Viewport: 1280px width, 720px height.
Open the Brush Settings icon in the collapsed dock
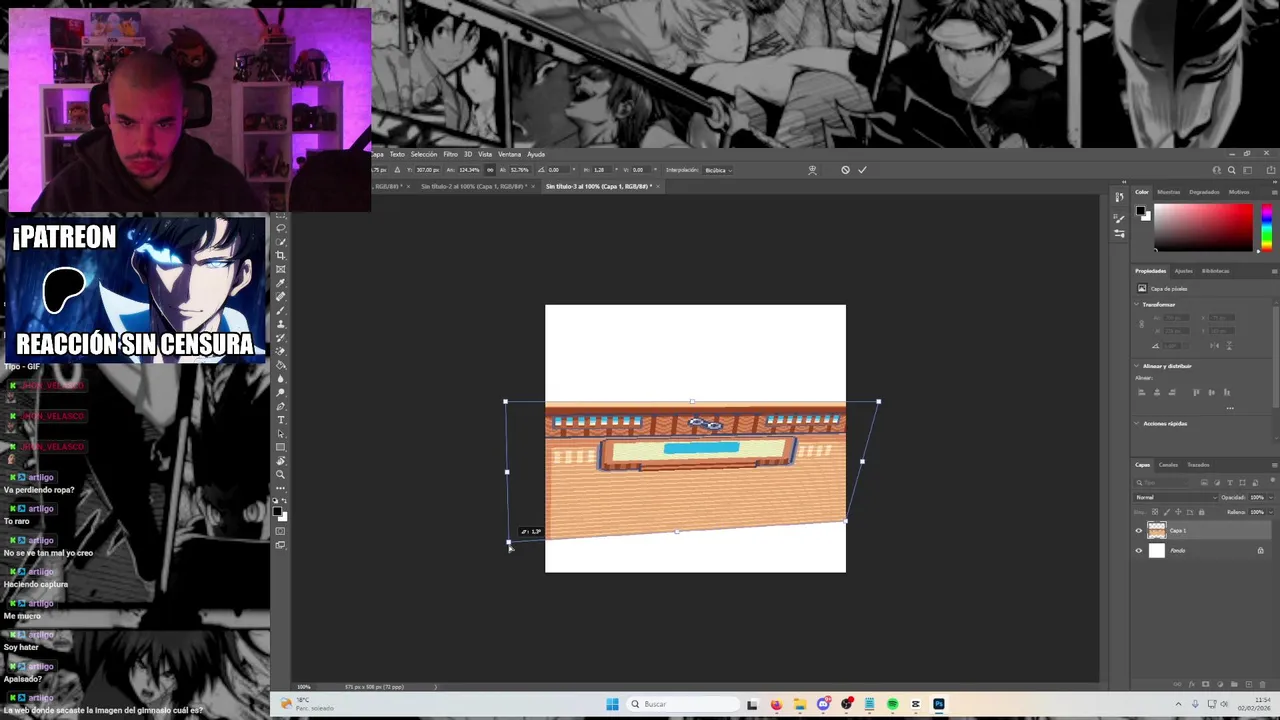(1119, 218)
